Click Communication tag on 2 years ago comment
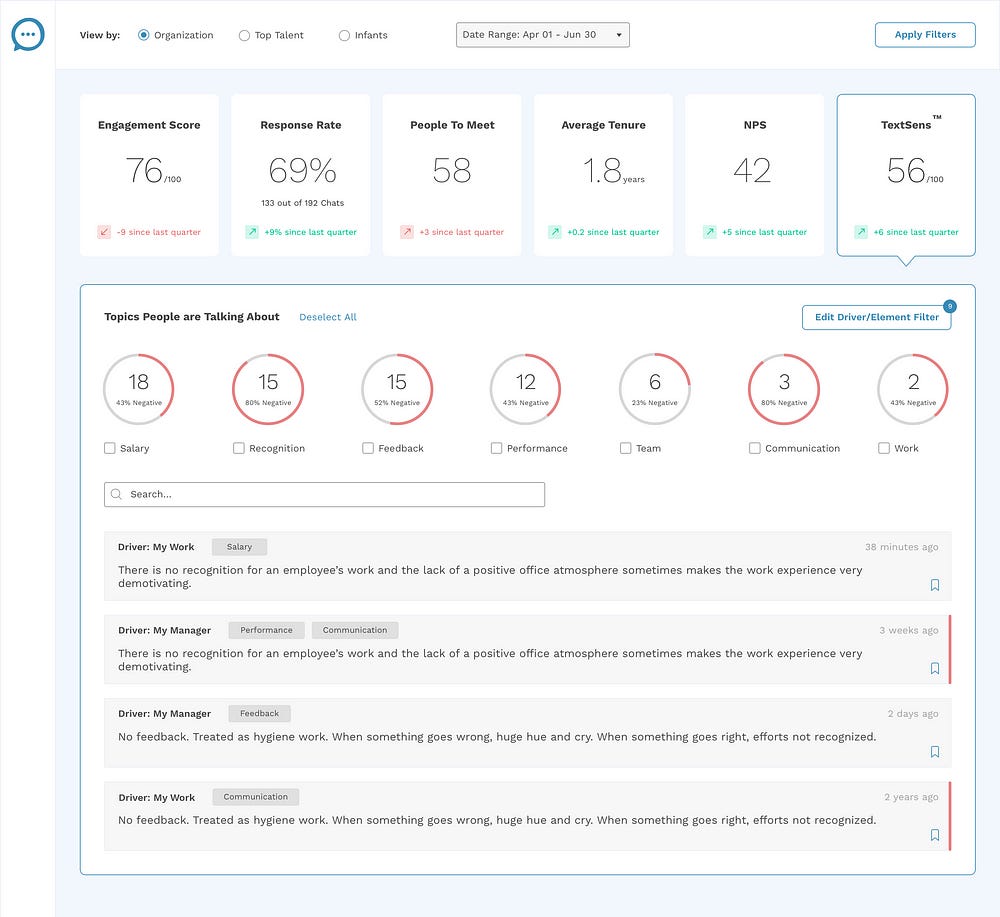The width and height of the screenshot is (1000, 917). pyautogui.click(x=256, y=796)
